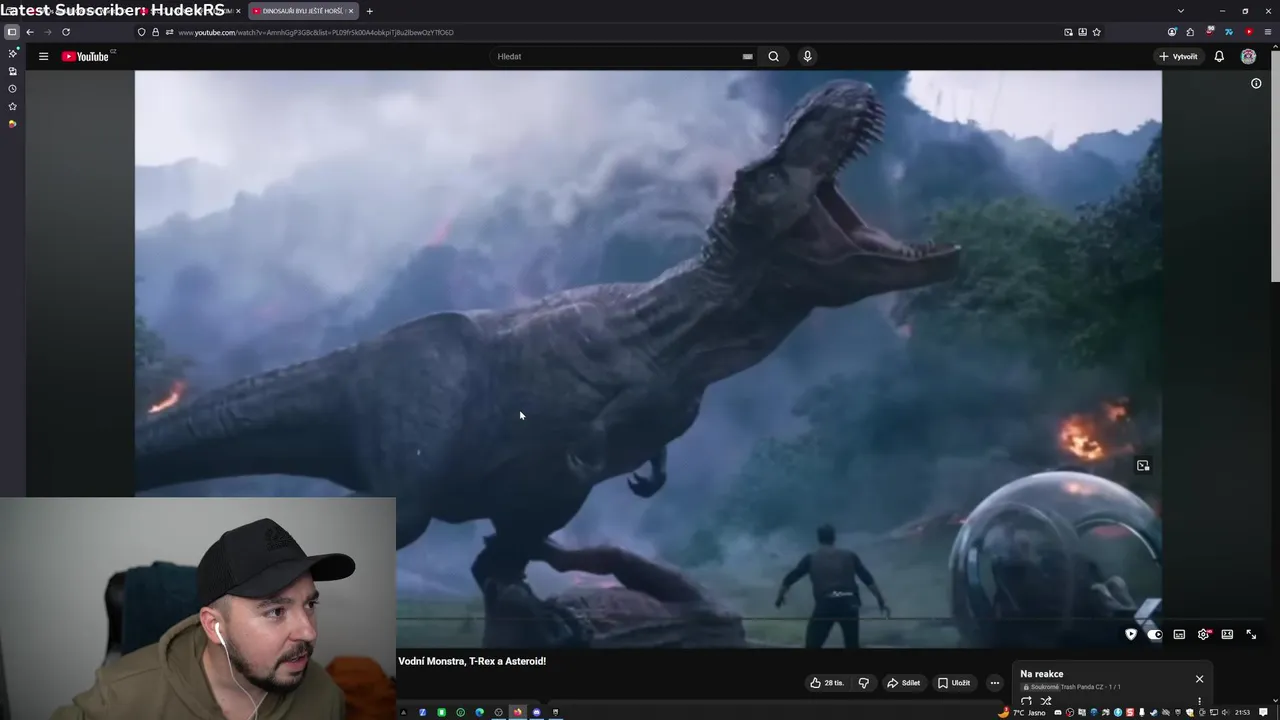Open the YouTube hamburger guide menu
This screenshot has width=1280, height=720.
pos(43,56)
